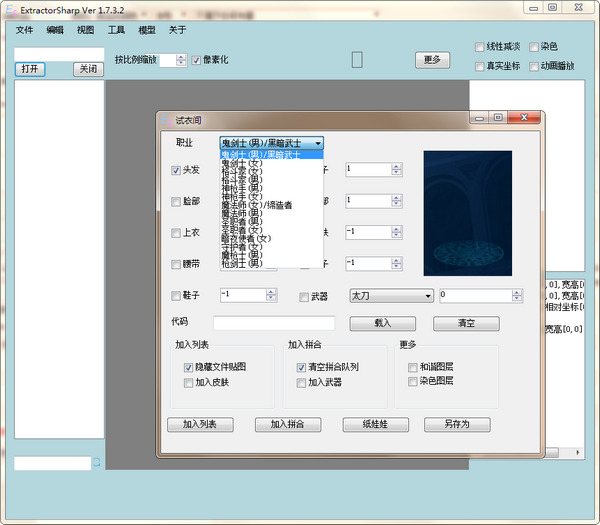Enable the 鞋子 checkbox

point(176,296)
